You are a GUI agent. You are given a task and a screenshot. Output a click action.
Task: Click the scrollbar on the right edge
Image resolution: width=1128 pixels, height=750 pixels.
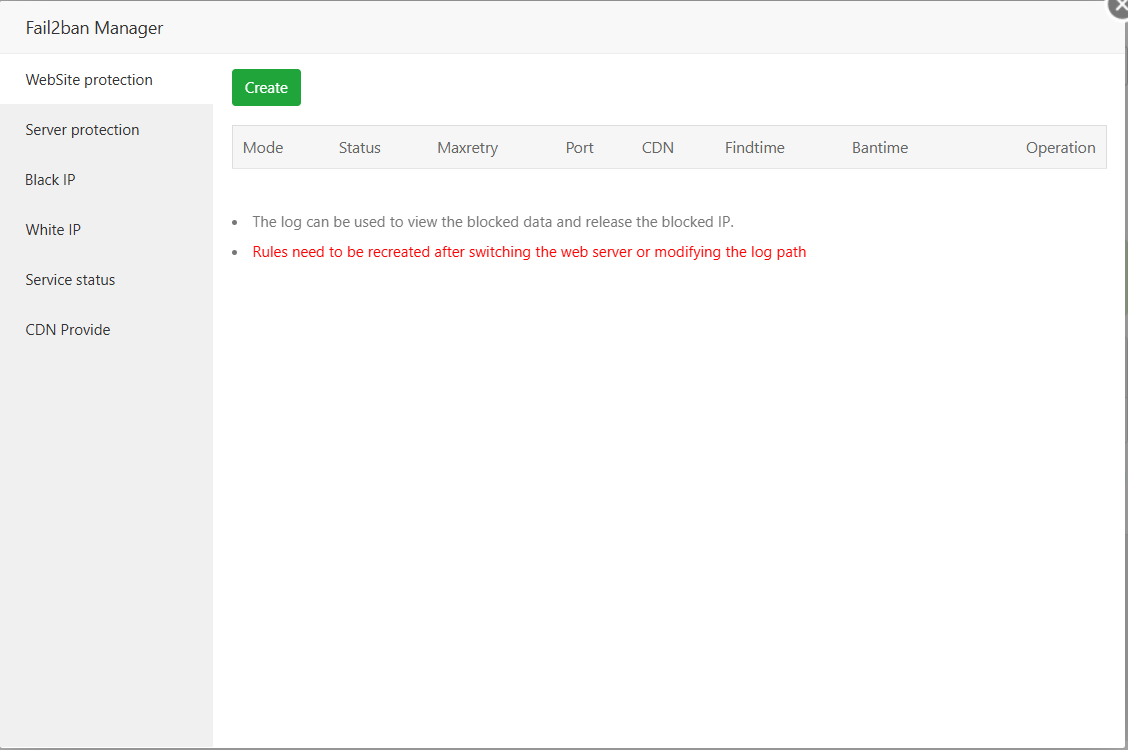point(1123,375)
